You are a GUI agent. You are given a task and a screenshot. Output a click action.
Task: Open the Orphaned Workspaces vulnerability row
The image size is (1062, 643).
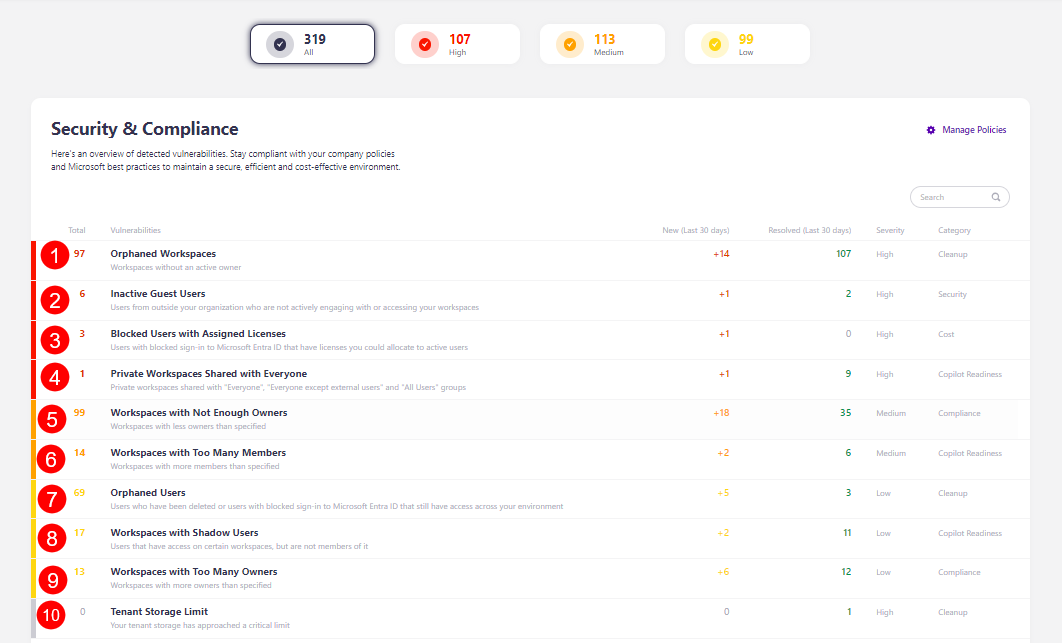pyautogui.click(x=163, y=254)
